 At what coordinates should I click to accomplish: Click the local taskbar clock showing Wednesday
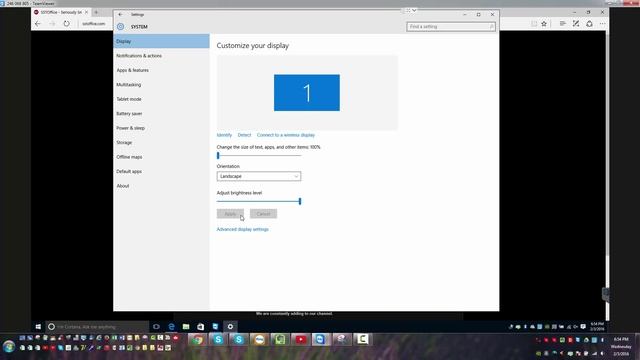[621, 347]
